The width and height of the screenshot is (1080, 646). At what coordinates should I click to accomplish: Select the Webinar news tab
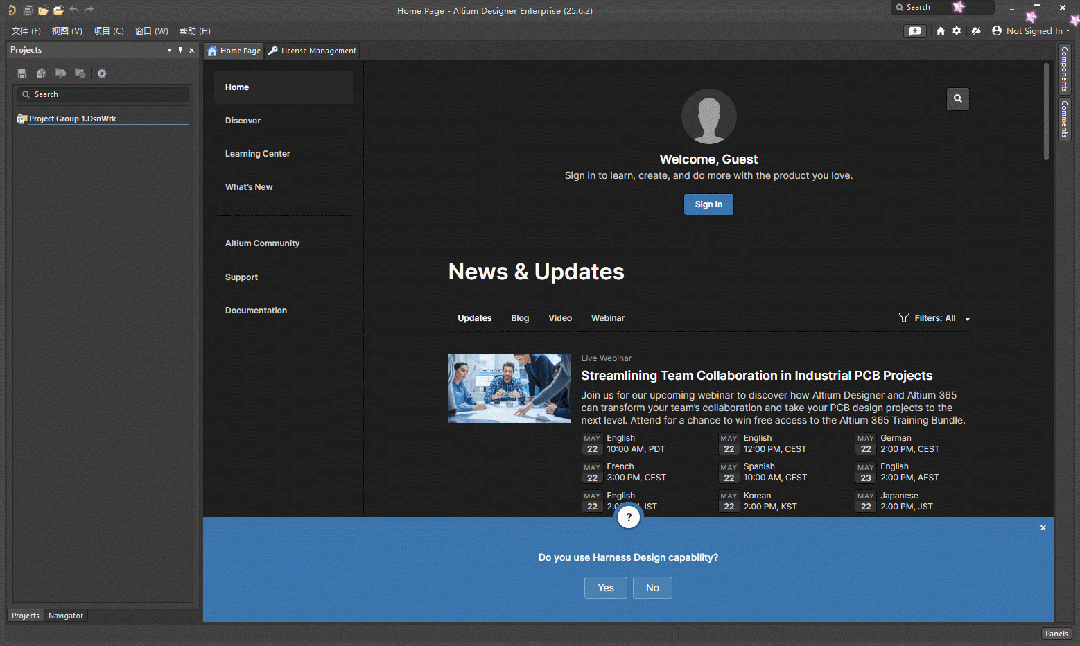(x=608, y=318)
